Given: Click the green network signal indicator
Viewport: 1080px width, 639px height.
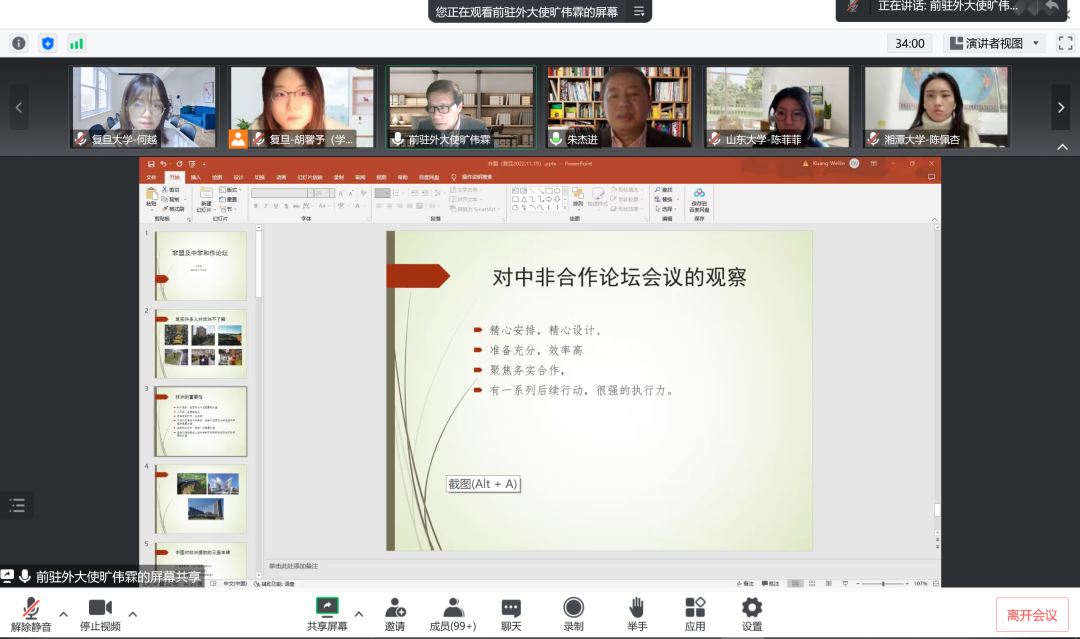Looking at the screenshot, I should tap(76, 43).
